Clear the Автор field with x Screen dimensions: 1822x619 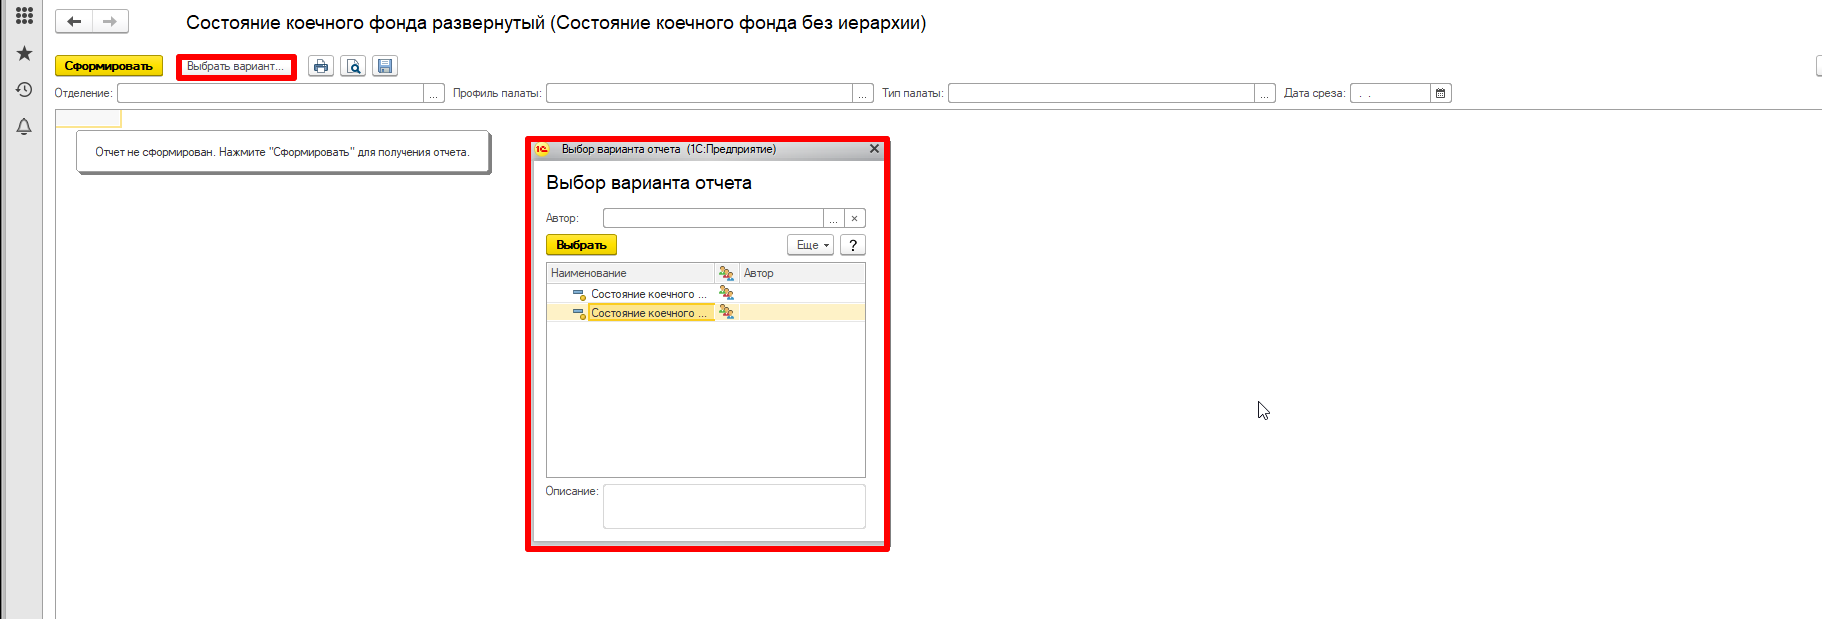click(854, 218)
